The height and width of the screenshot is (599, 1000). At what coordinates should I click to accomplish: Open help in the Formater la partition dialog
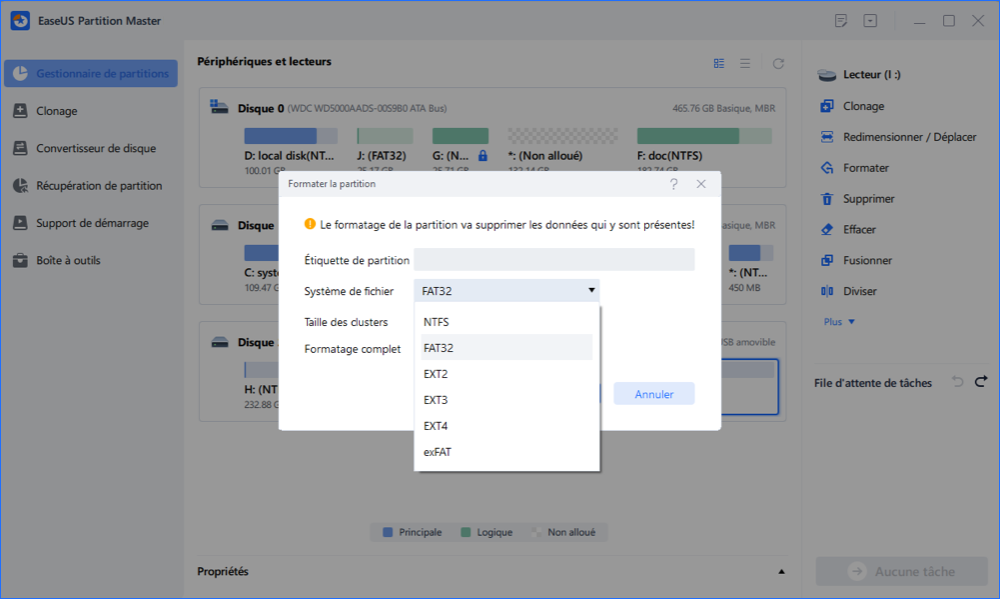click(673, 184)
